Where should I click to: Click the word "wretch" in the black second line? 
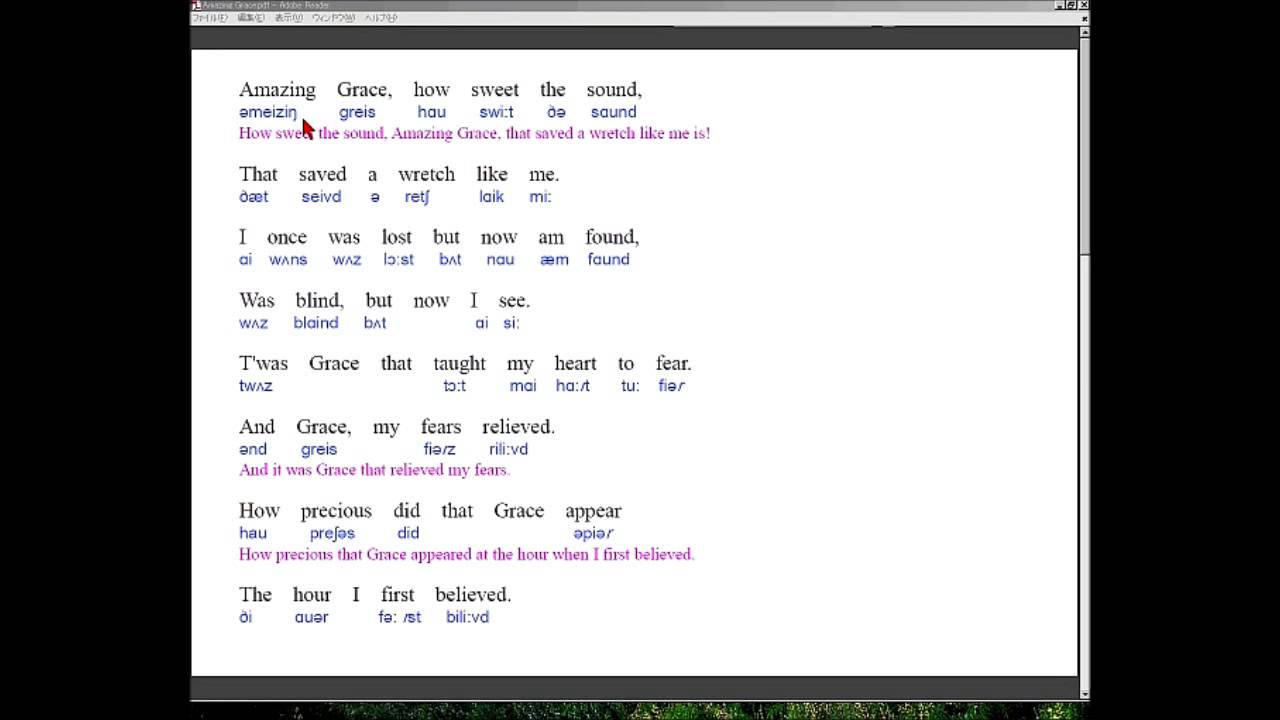(426, 174)
